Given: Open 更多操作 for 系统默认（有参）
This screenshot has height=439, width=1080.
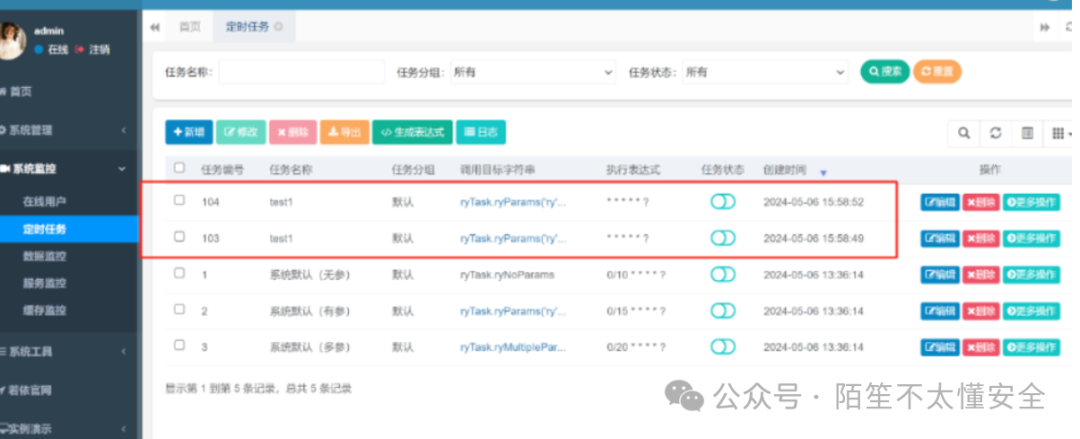Looking at the screenshot, I should point(1031,311).
